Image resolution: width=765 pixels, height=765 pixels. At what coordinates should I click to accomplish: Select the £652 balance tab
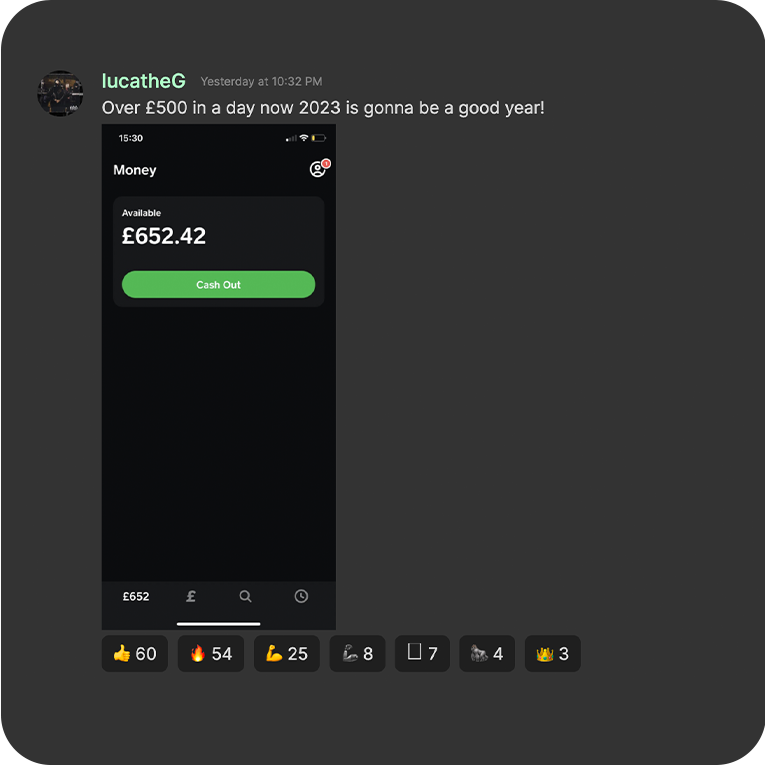coord(136,596)
